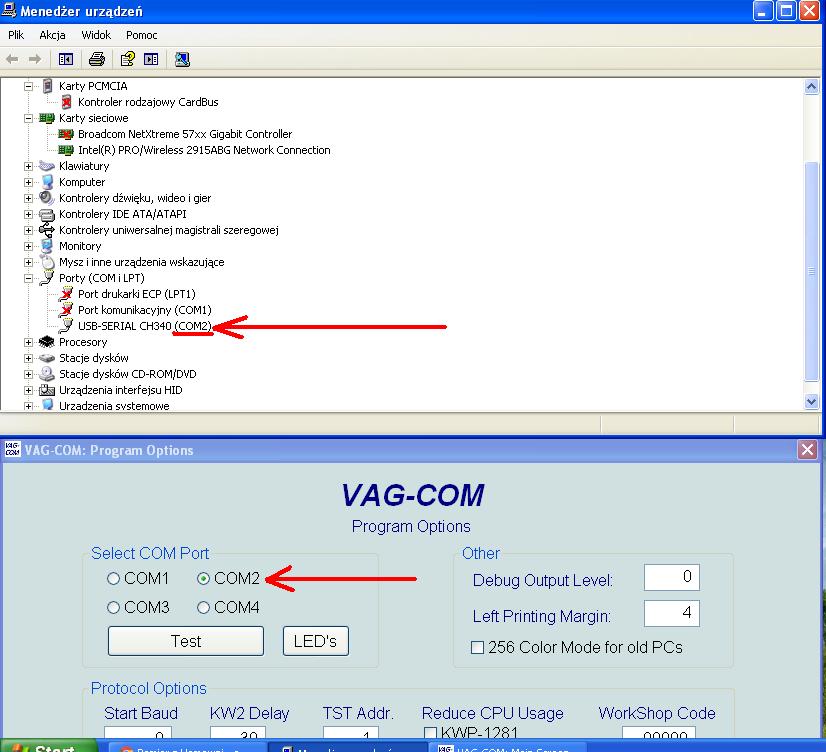Enable 256 Color Mode for old PCs
The height and width of the screenshot is (752, 826).
tap(477, 647)
